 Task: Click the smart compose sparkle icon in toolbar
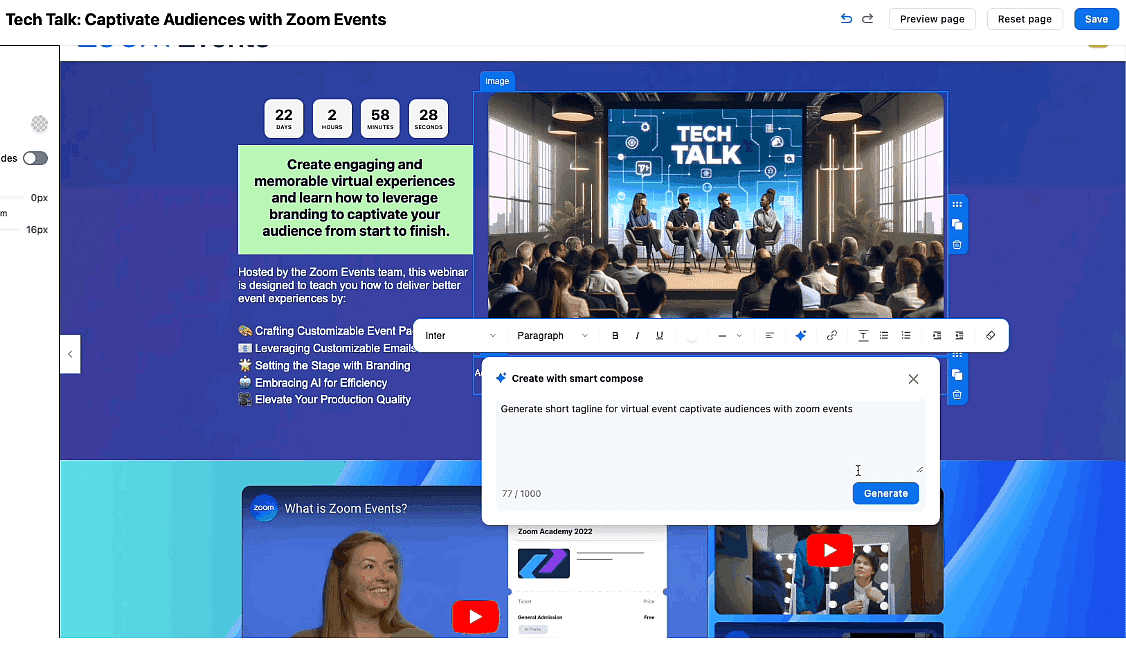point(800,336)
